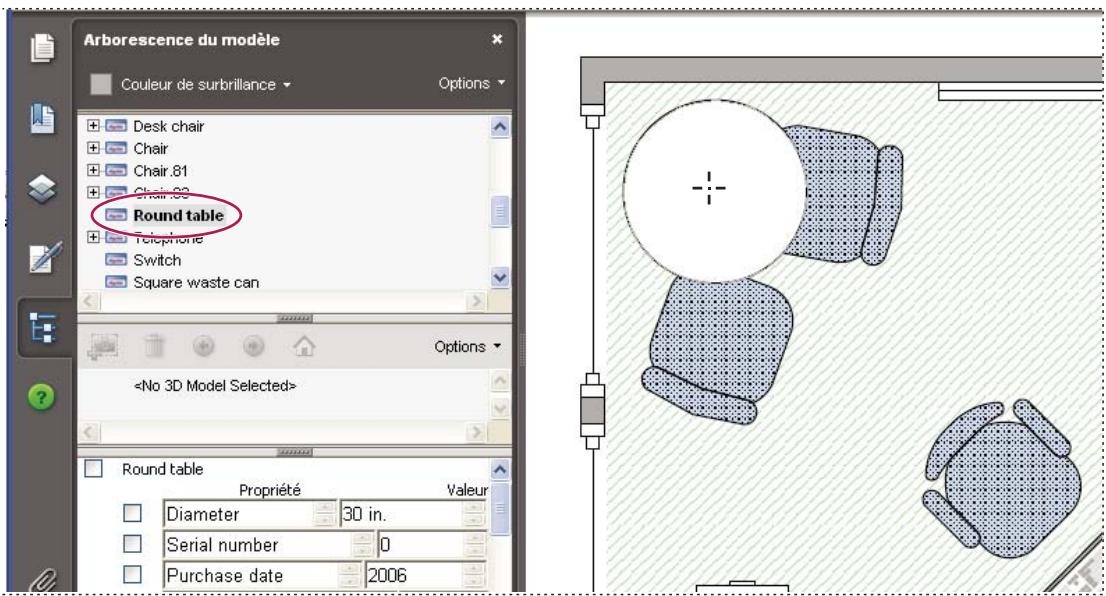Tick the Serial number checkbox

click(x=133, y=545)
